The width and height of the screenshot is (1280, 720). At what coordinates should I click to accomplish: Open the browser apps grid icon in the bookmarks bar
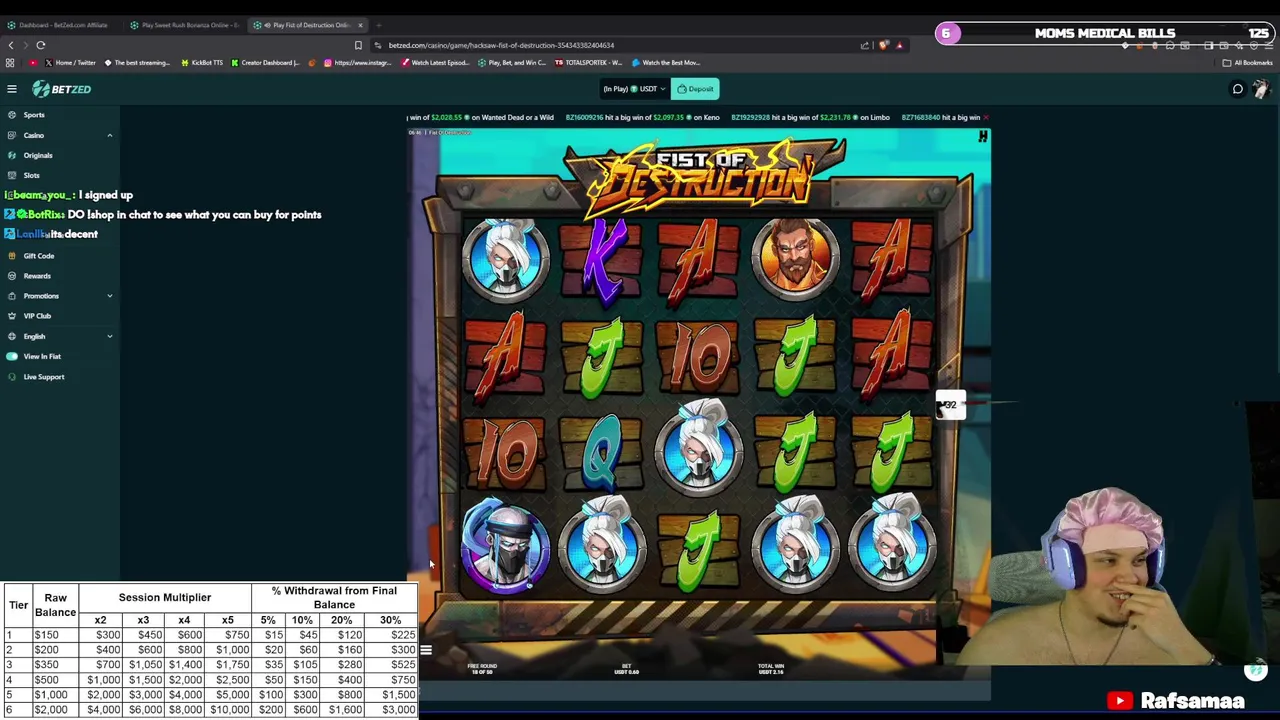pos(10,63)
